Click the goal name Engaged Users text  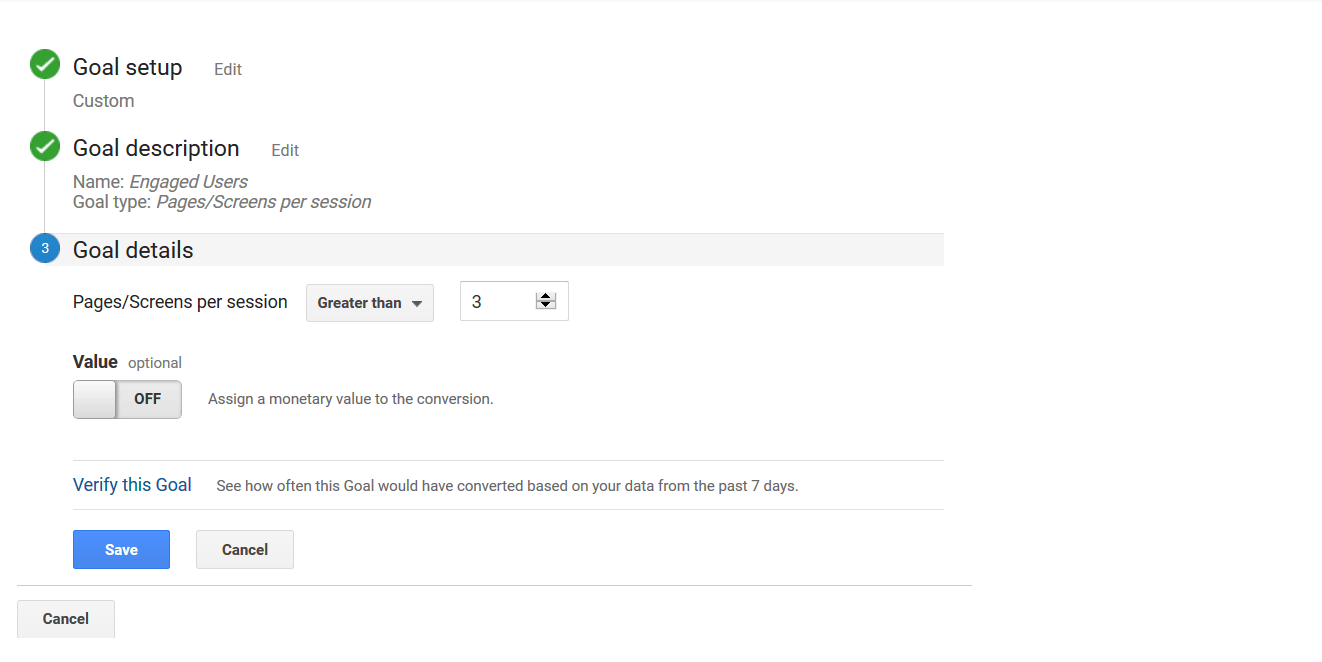(x=188, y=181)
